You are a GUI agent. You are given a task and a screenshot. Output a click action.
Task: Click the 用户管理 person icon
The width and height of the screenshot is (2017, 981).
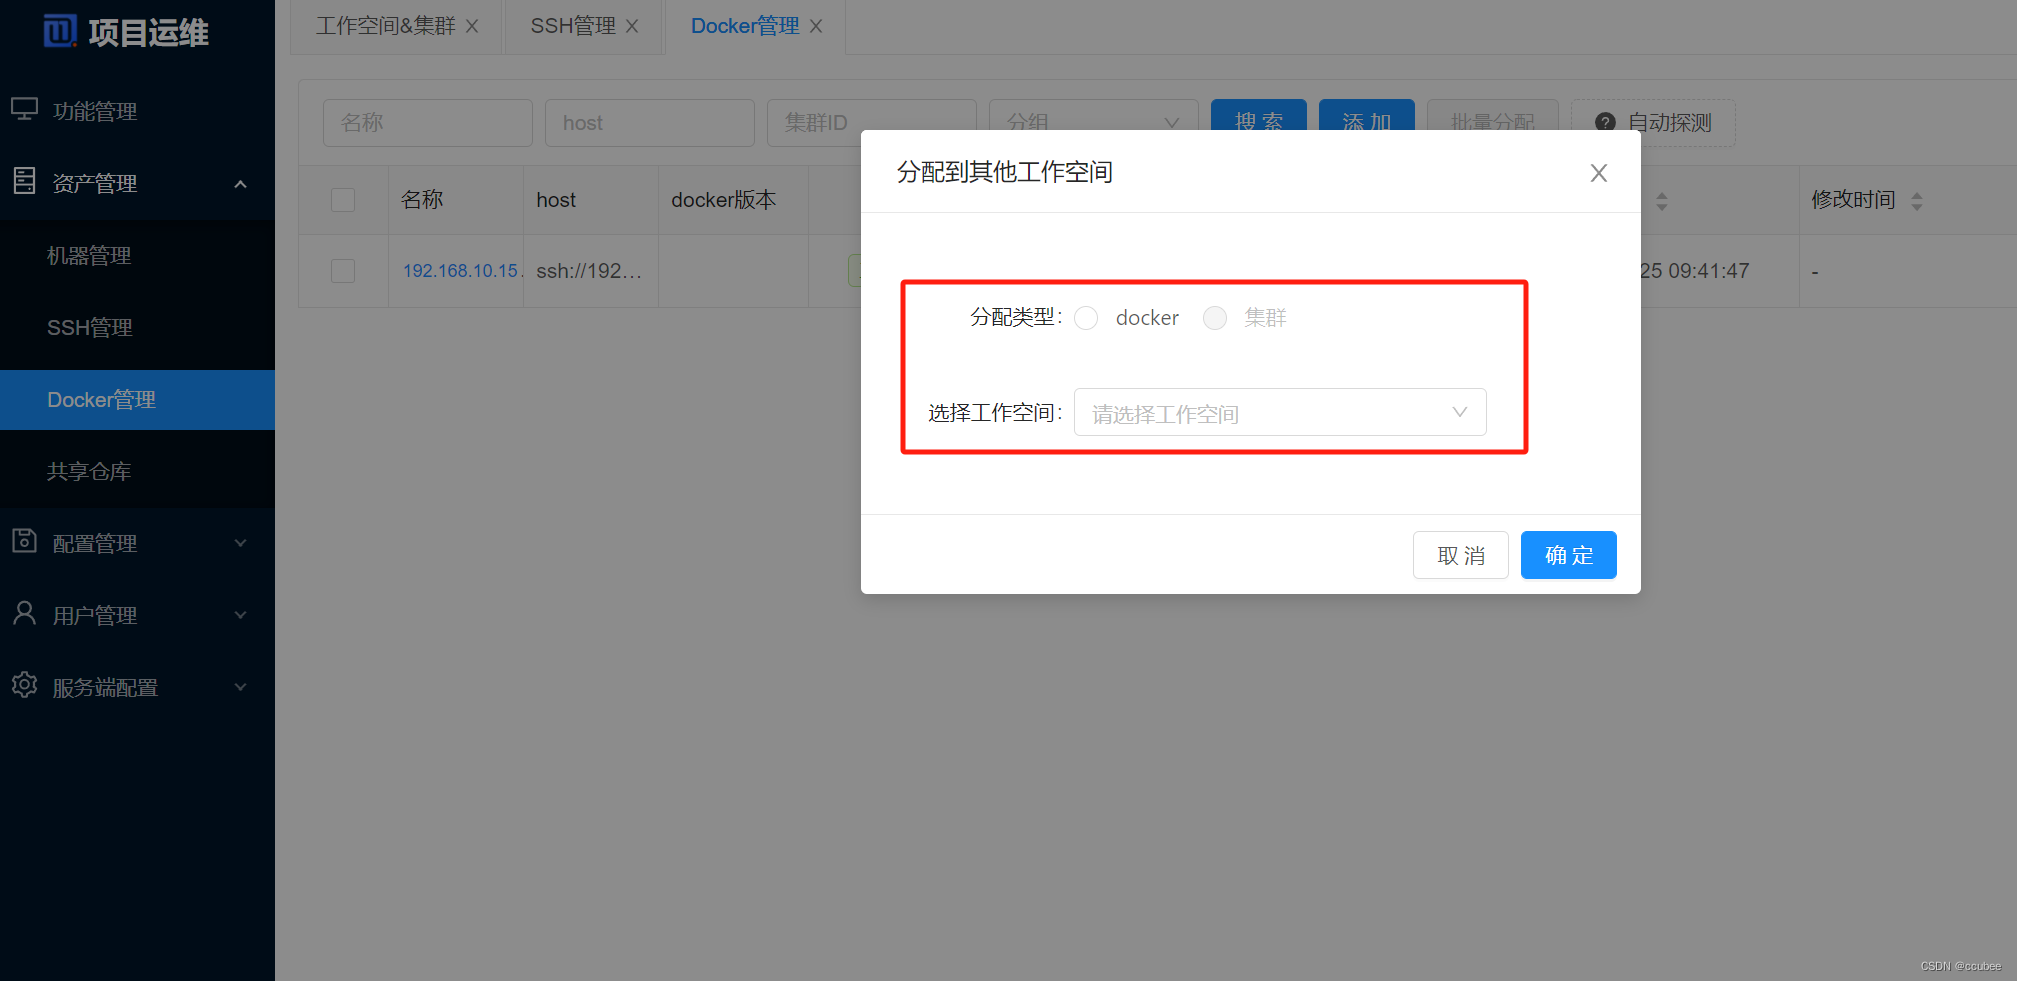pos(25,613)
